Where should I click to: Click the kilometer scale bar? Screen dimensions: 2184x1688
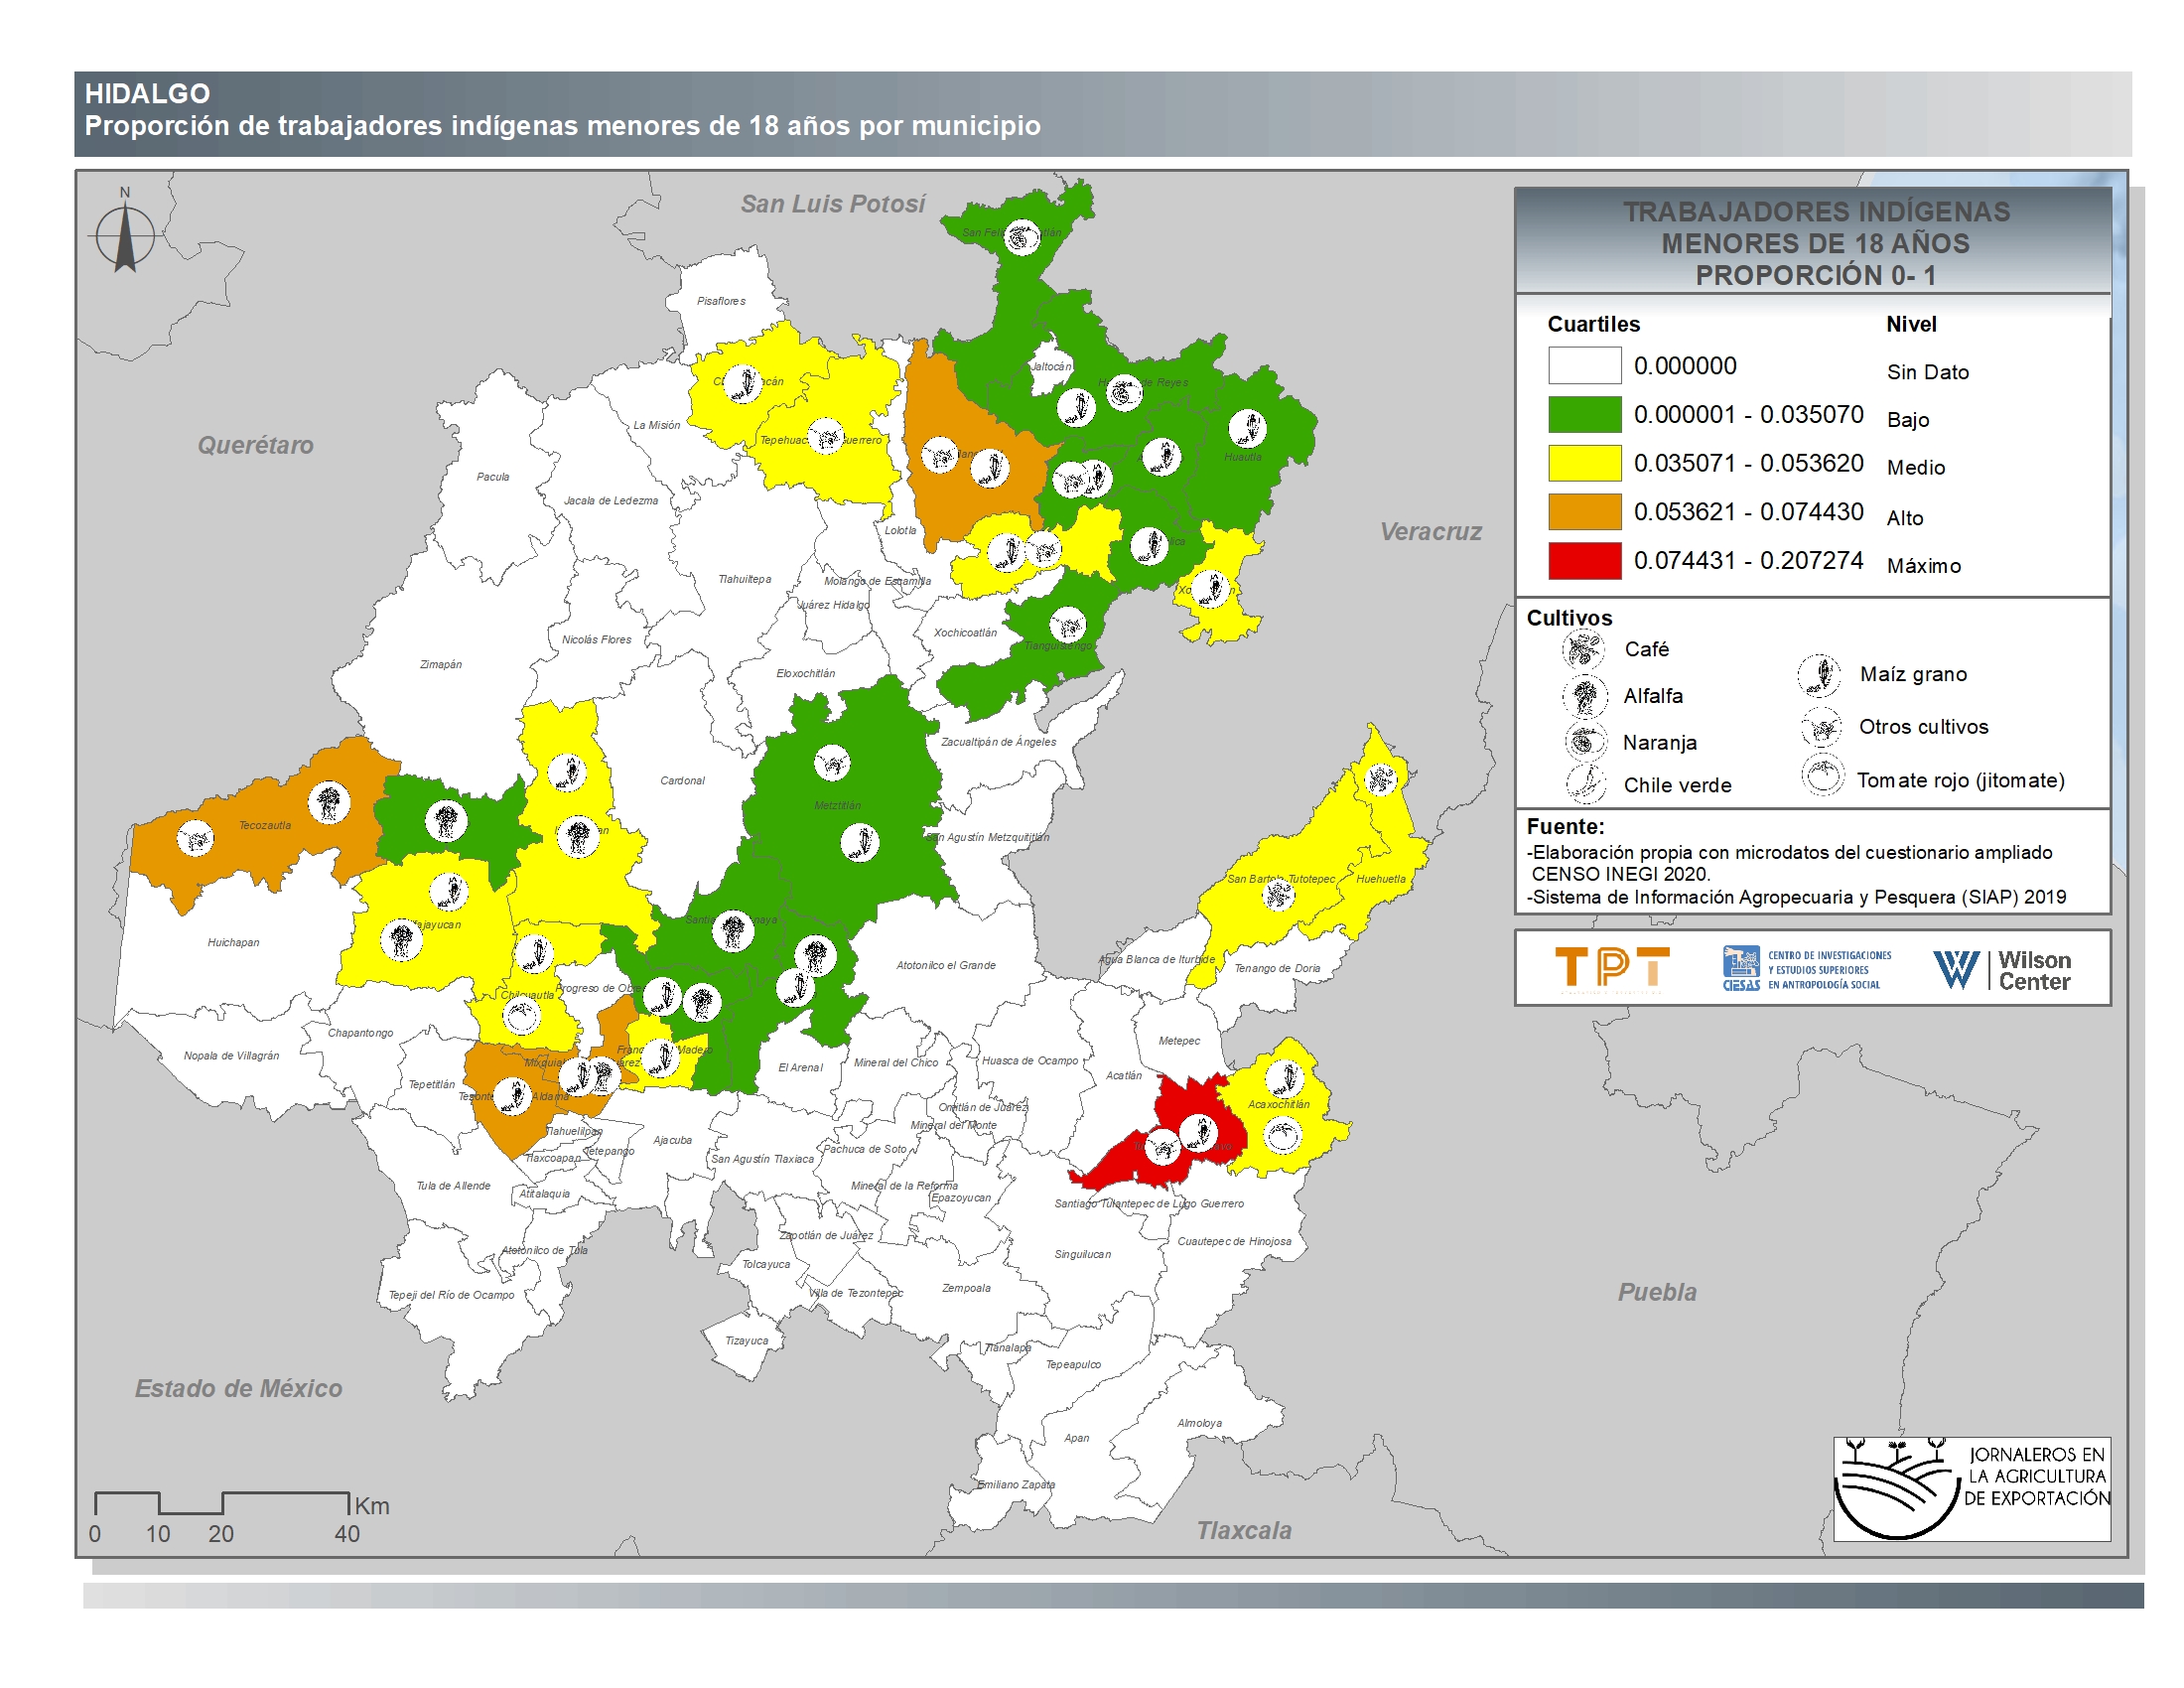221,1502
